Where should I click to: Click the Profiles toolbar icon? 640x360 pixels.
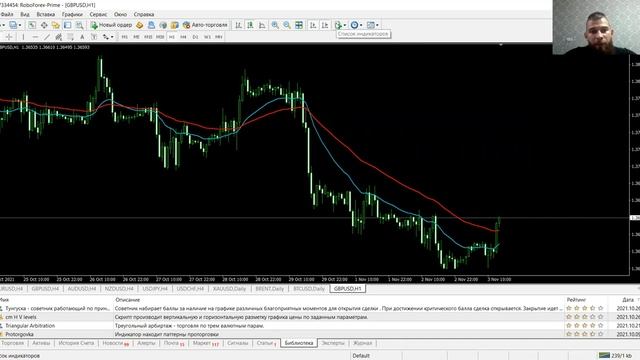[x=13, y=25]
